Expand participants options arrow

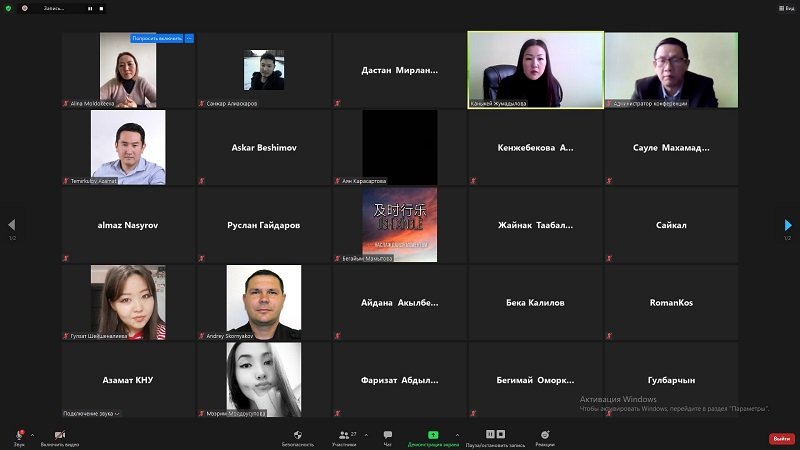(366, 435)
